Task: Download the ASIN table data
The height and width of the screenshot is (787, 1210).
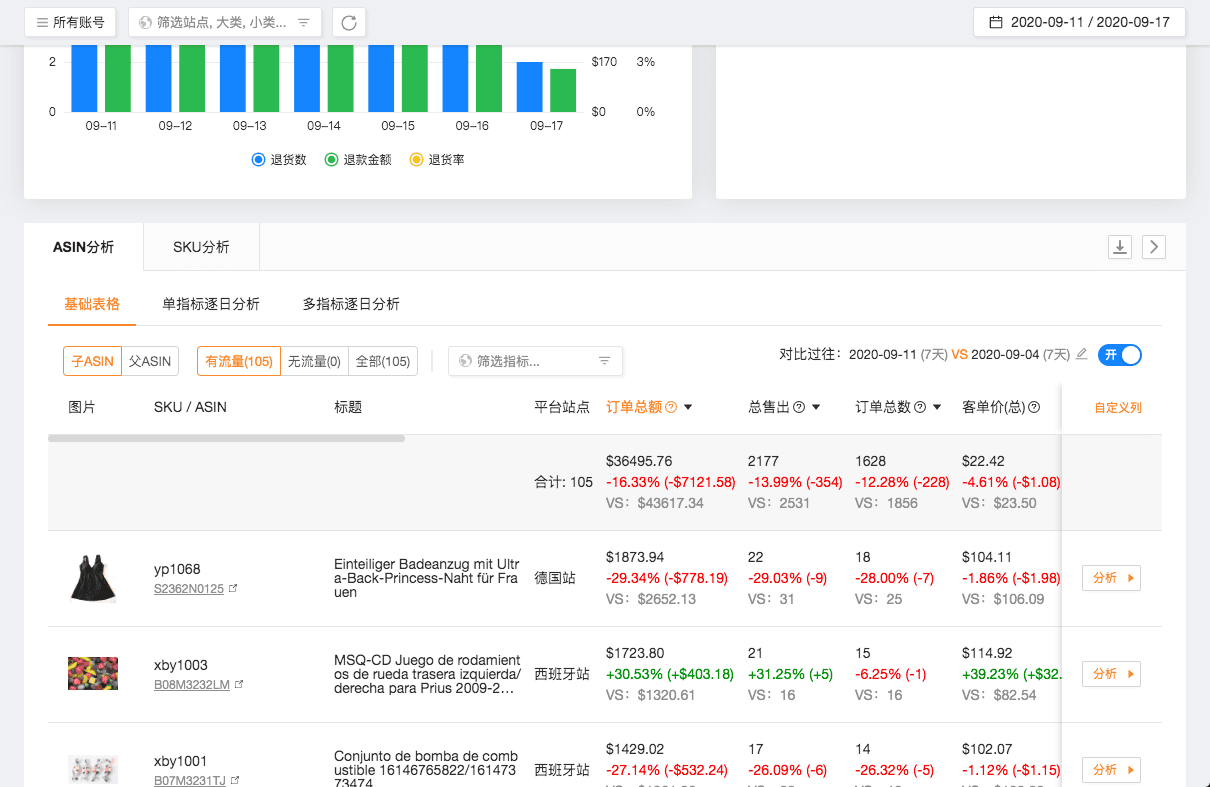Action: [1120, 247]
